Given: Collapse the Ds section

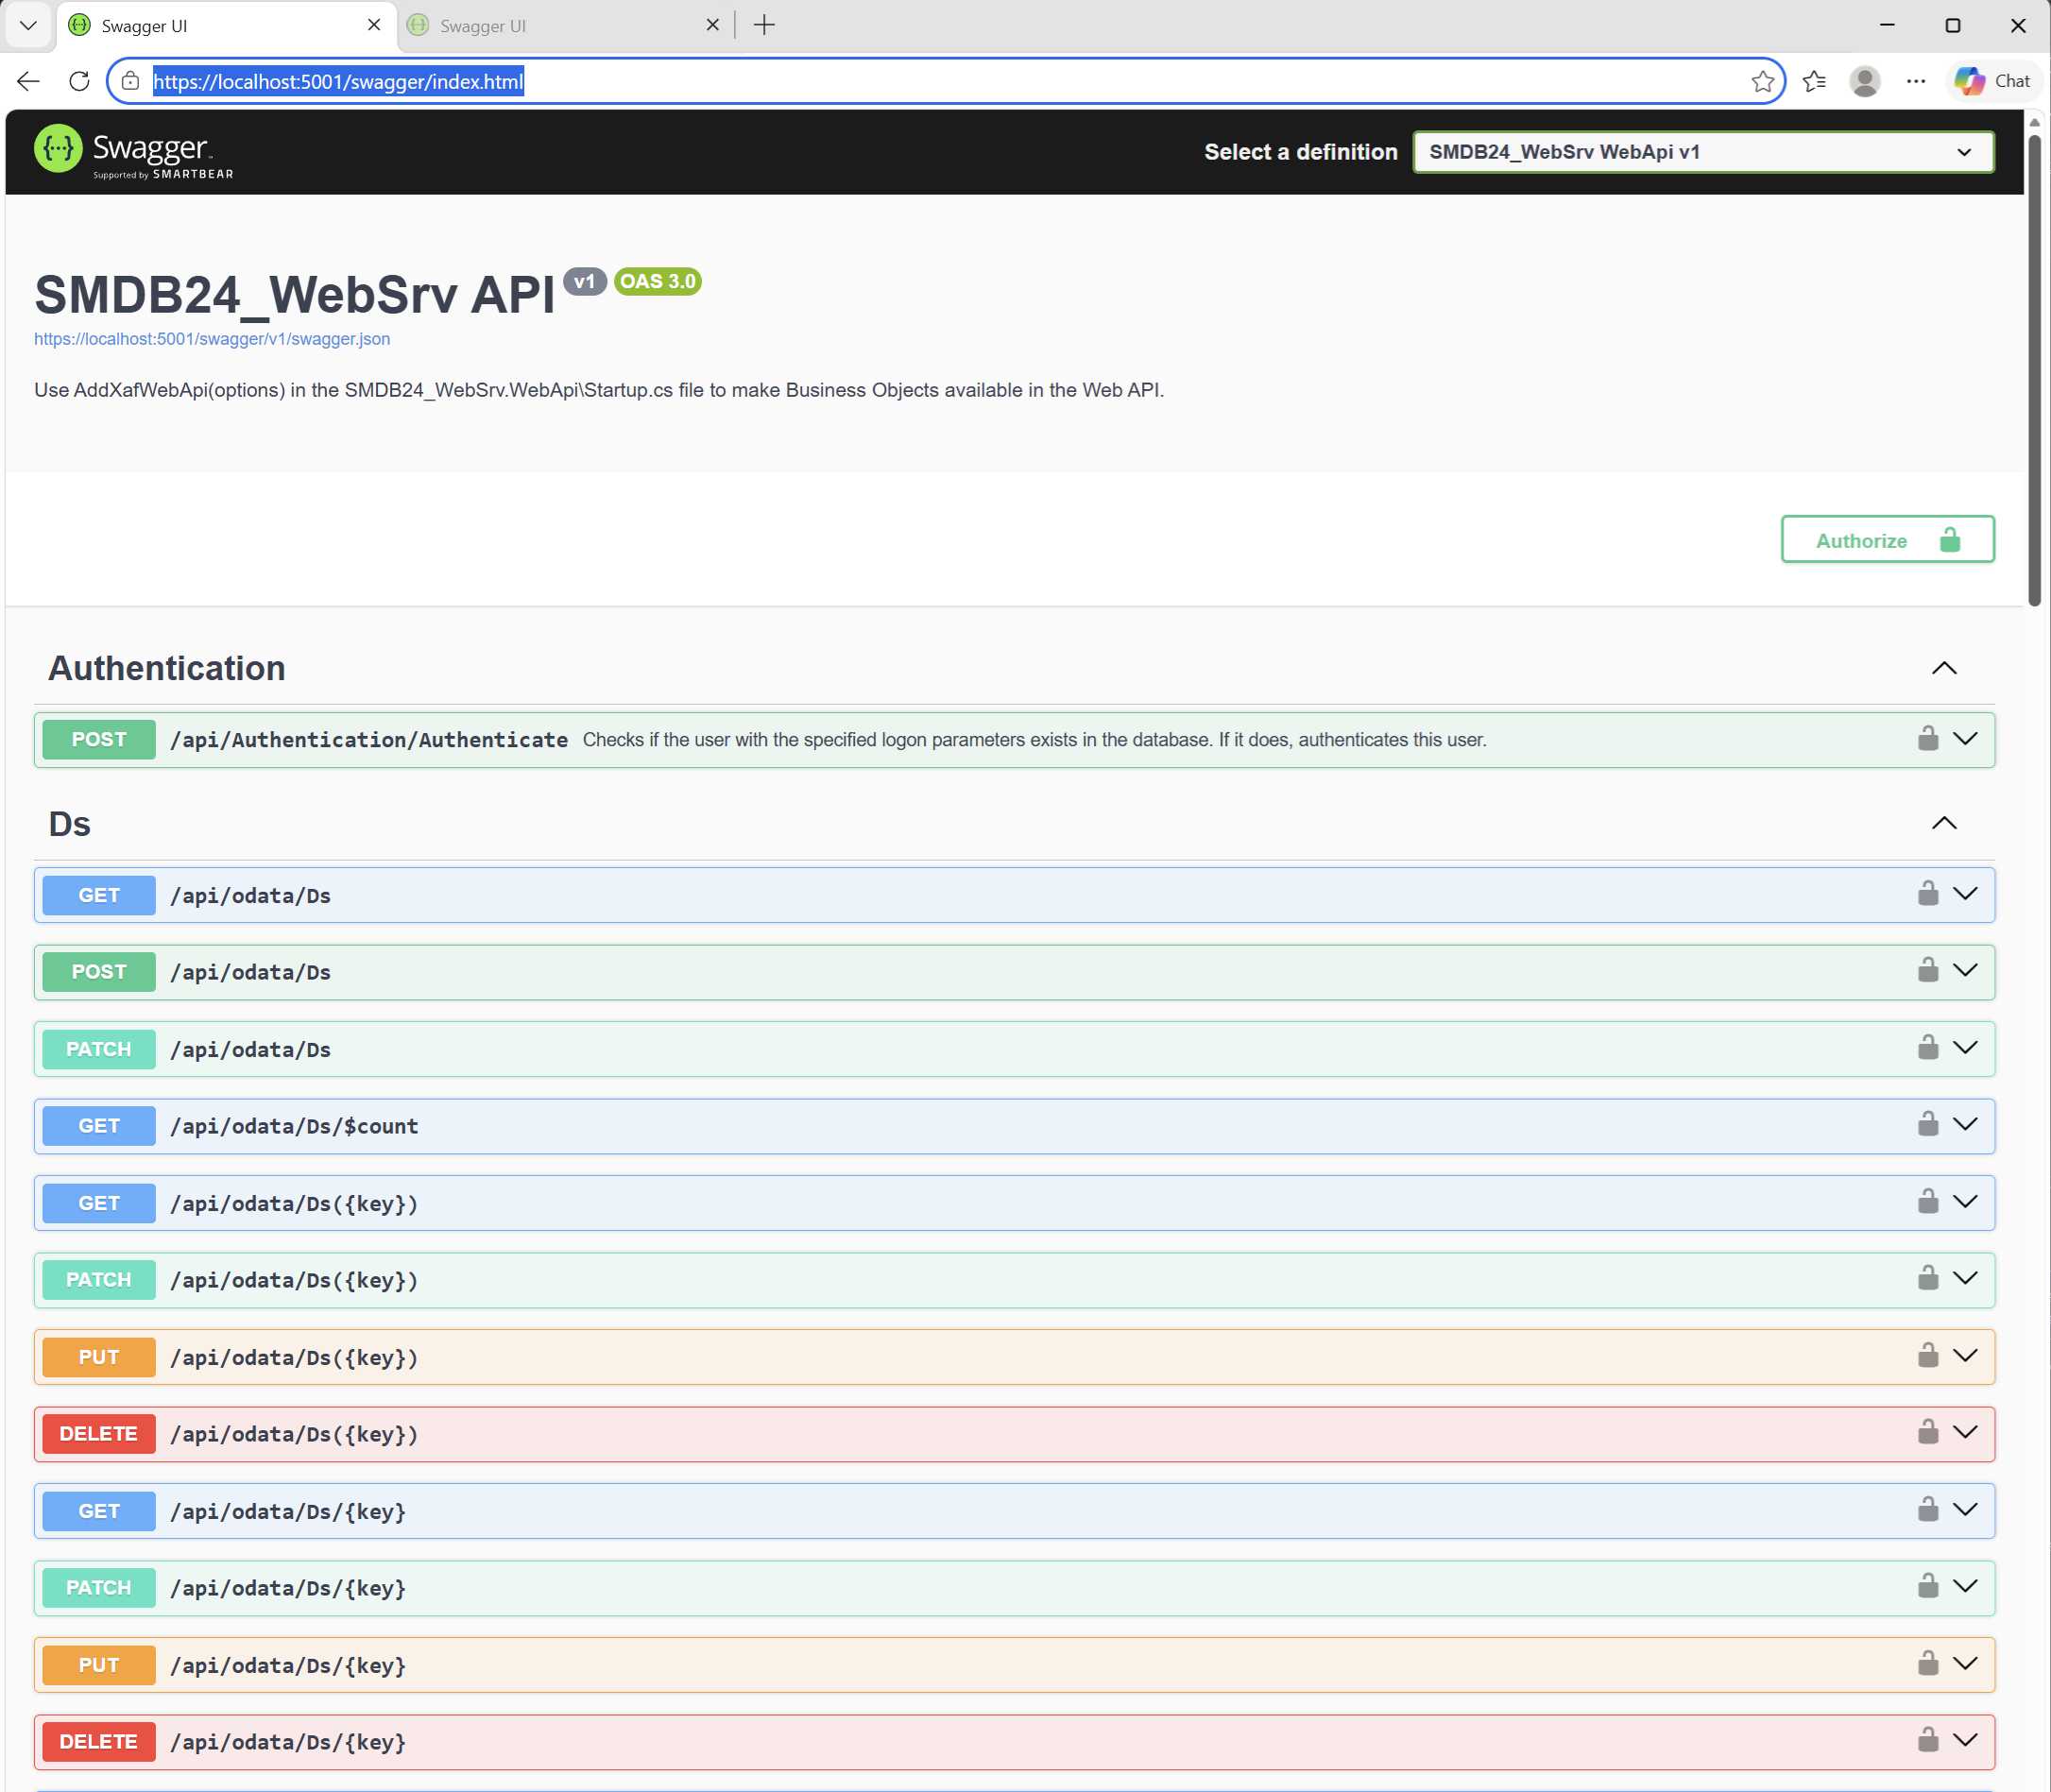Looking at the screenshot, I should (1944, 823).
